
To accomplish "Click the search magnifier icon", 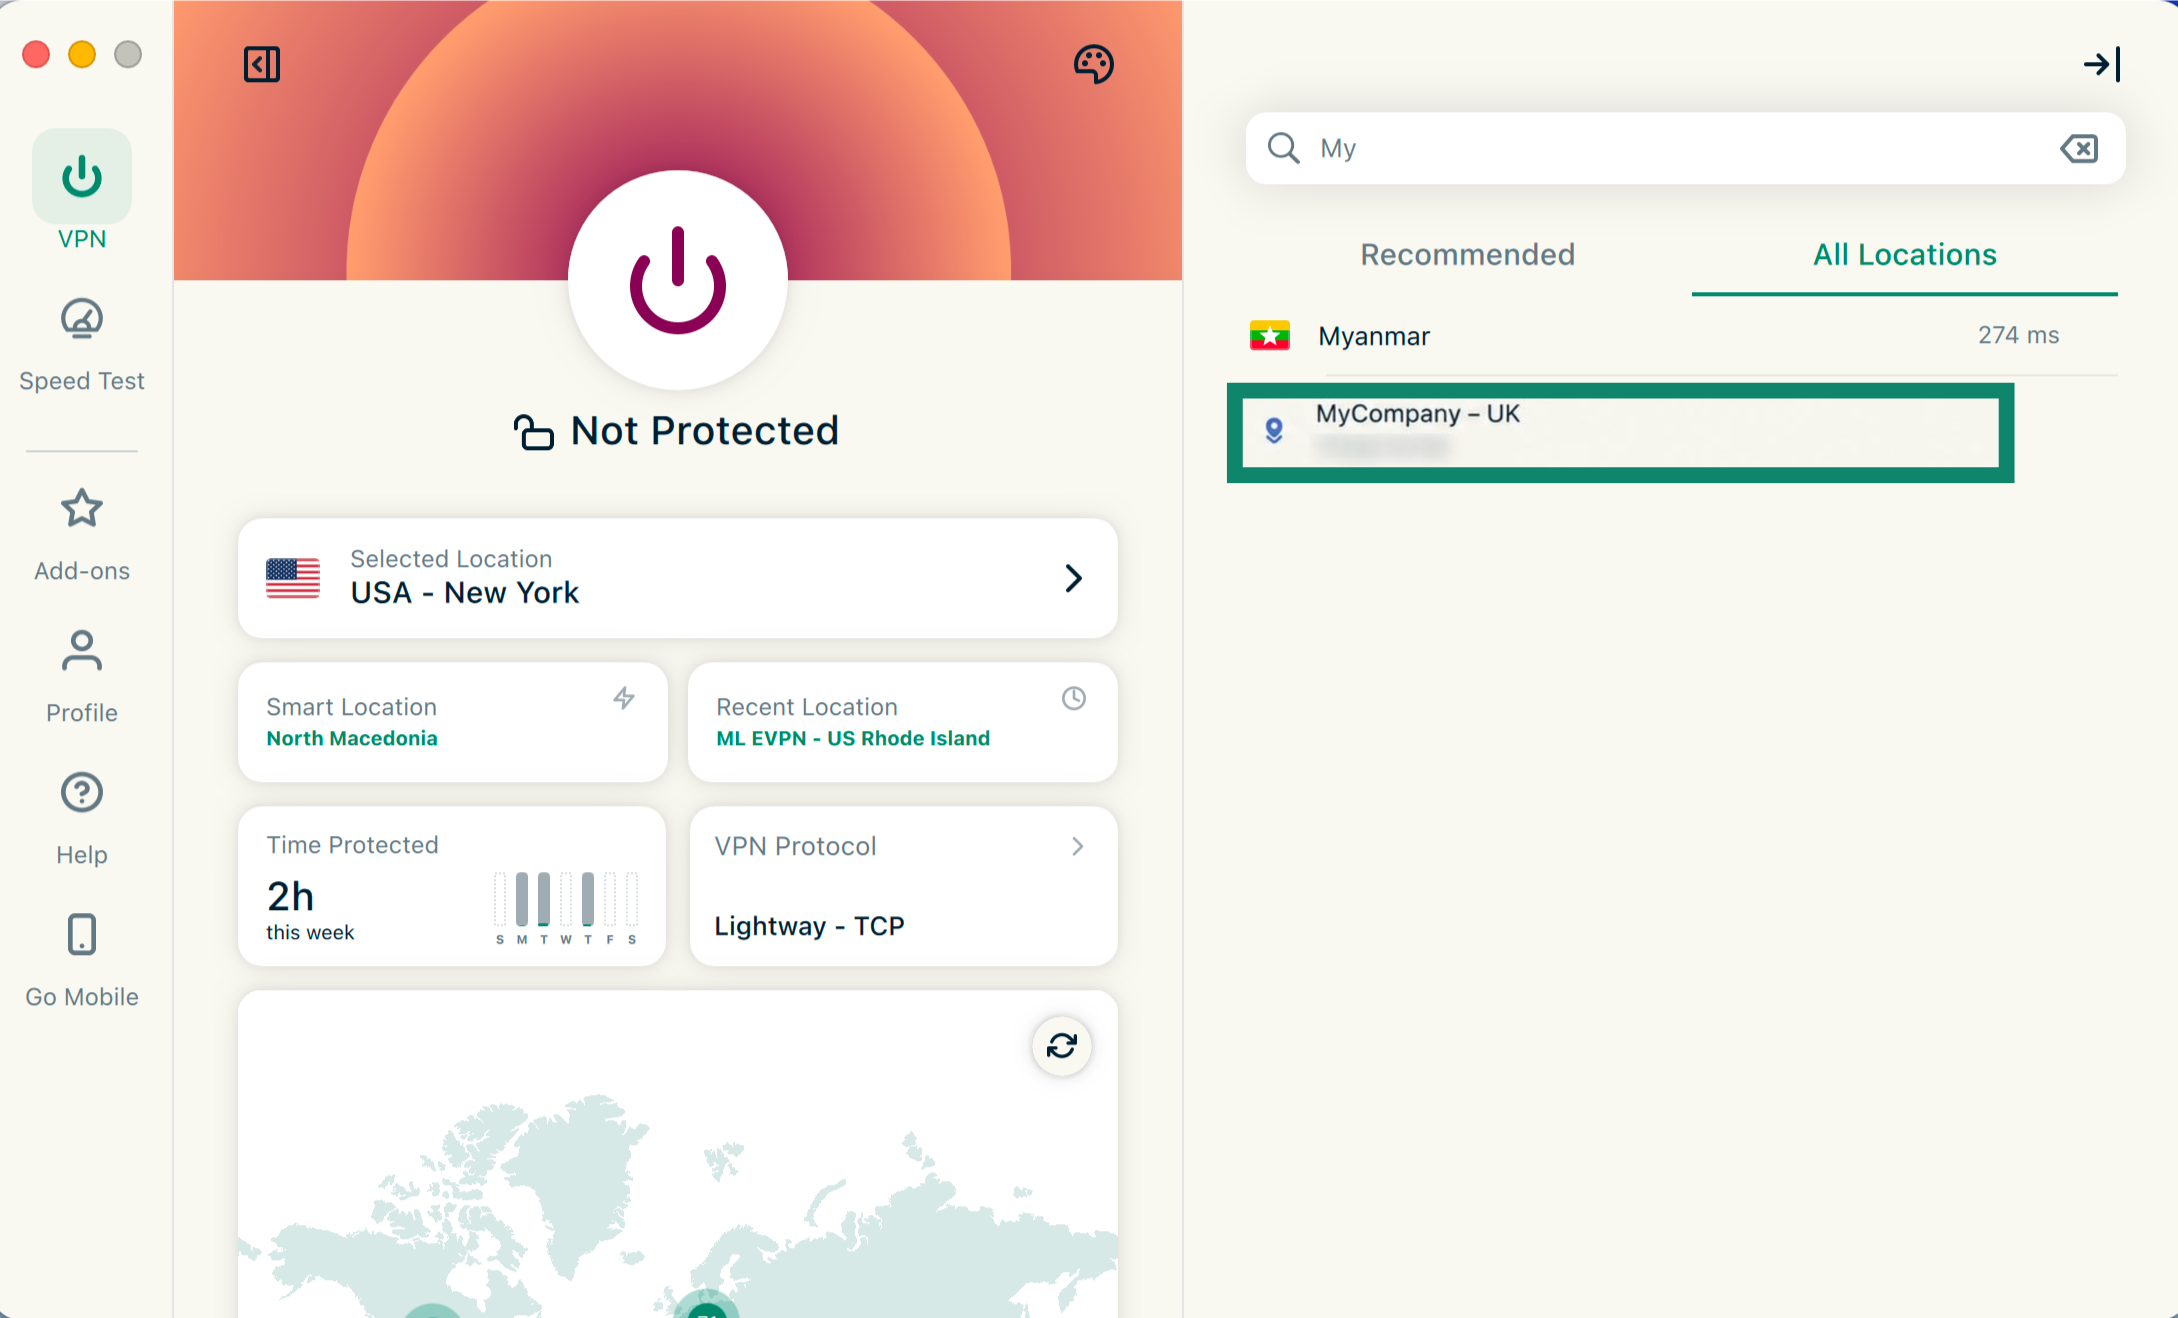I will click(1283, 148).
